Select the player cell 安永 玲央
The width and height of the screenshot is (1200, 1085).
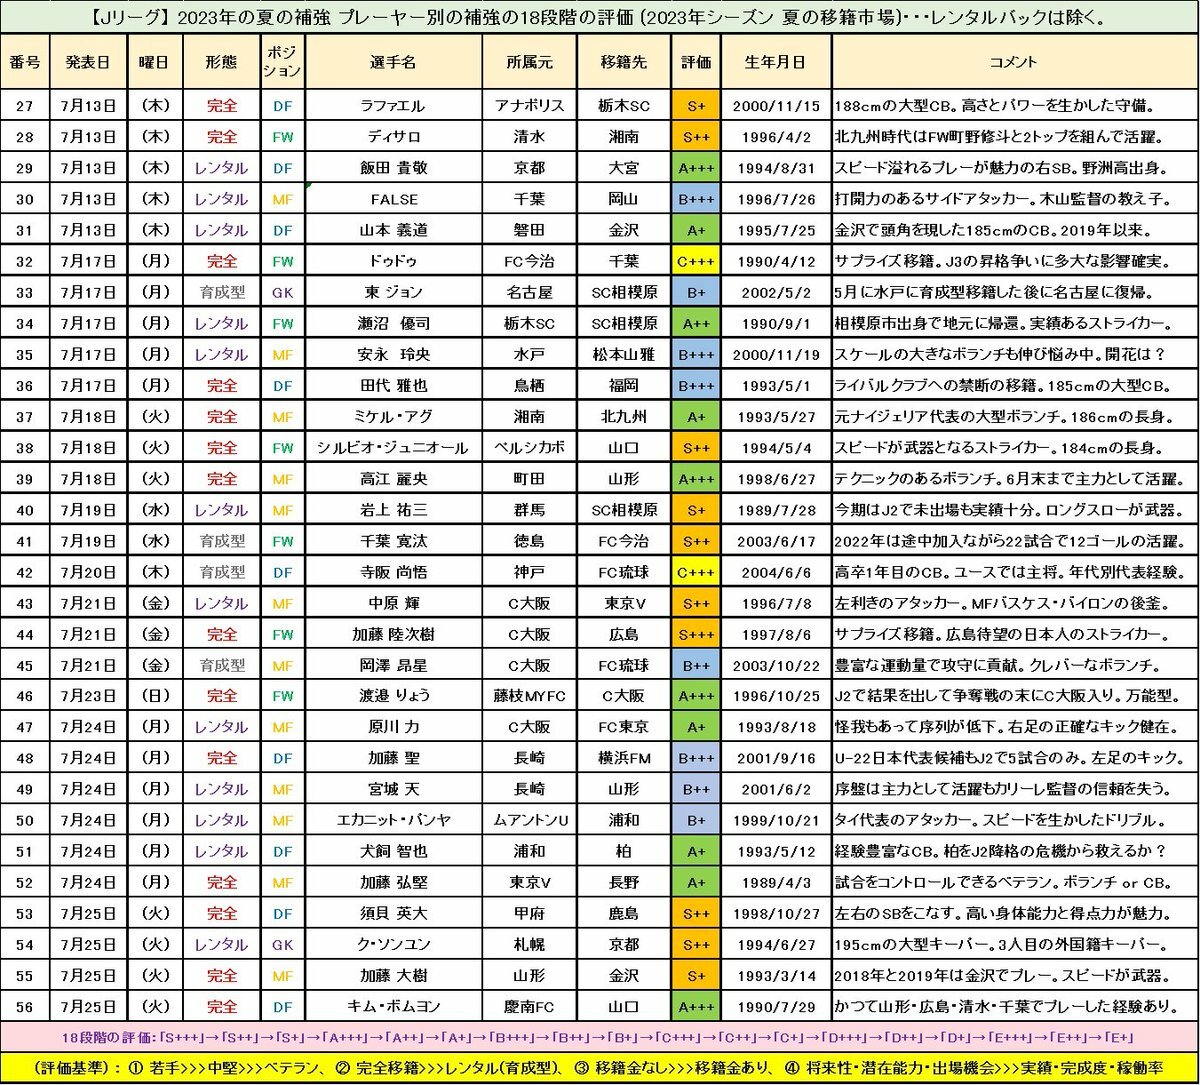tap(392, 354)
